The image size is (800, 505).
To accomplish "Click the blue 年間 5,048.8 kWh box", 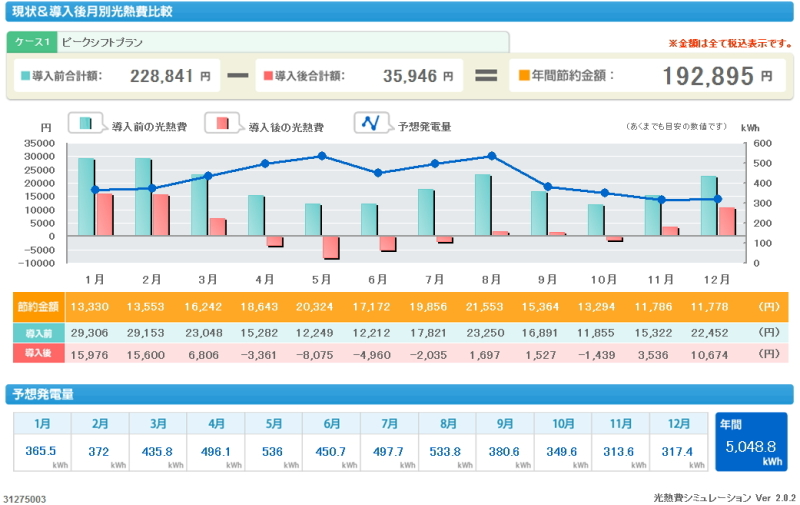I will point(751,442).
